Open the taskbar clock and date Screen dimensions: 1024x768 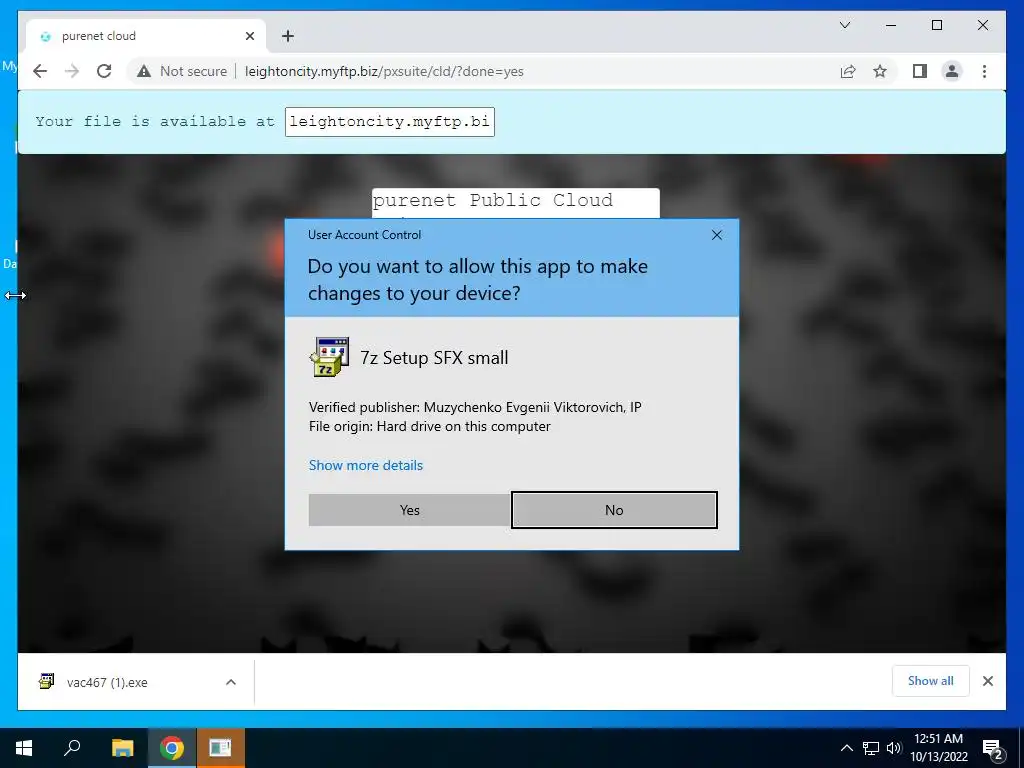[938, 748]
